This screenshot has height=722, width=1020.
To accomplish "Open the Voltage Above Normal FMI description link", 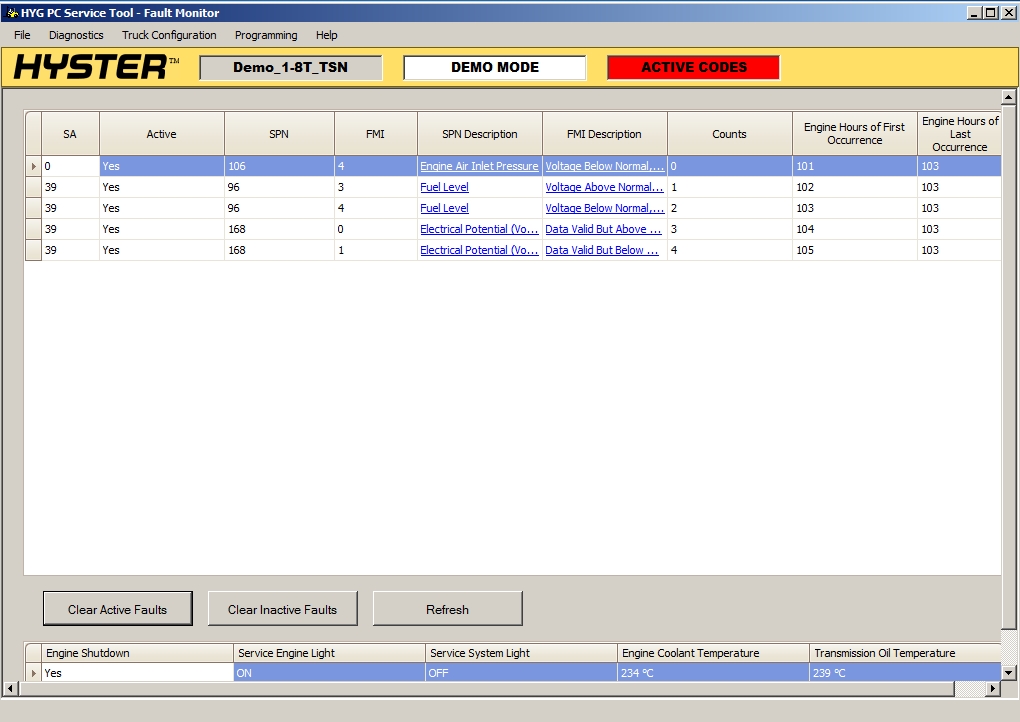I will click(x=603, y=187).
